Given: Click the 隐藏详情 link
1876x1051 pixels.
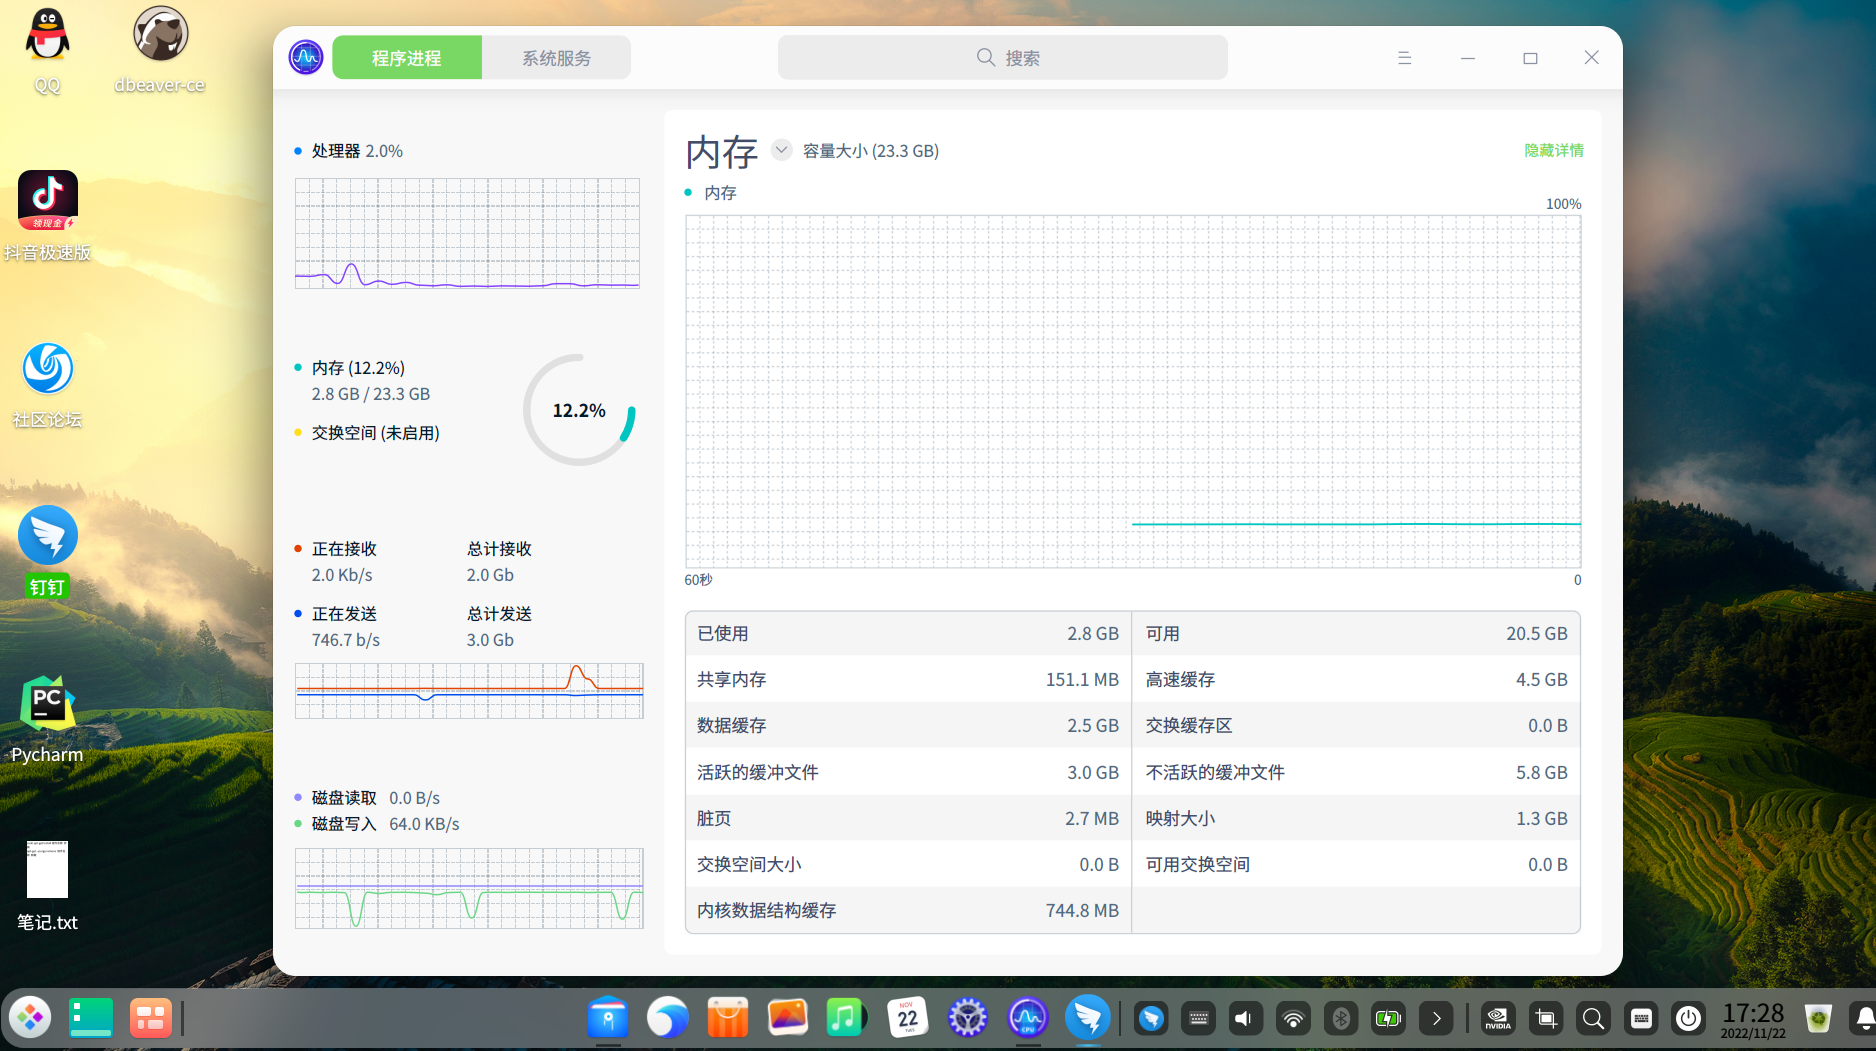Looking at the screenshot, I should (x=1553, y=150).
